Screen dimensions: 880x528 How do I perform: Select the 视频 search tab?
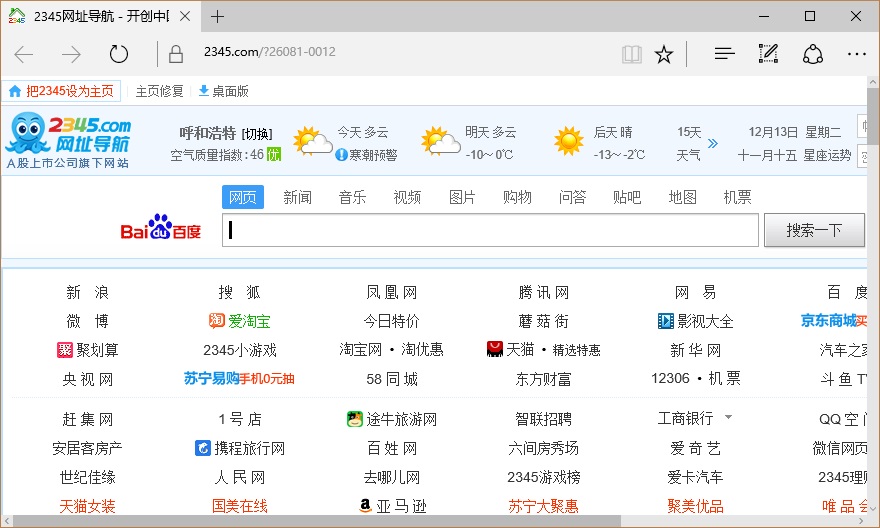(x=407, y=197)
